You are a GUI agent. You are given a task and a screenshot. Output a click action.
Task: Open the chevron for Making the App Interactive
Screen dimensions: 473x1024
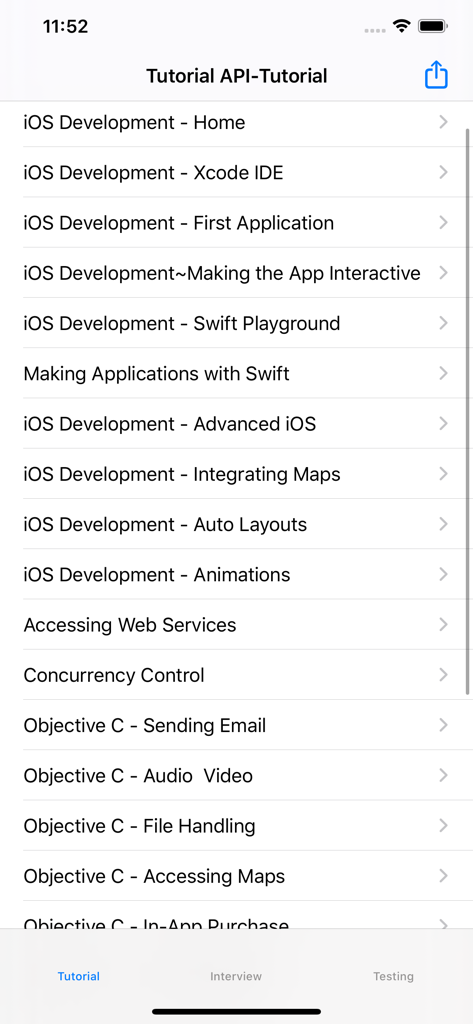[444, 273]
